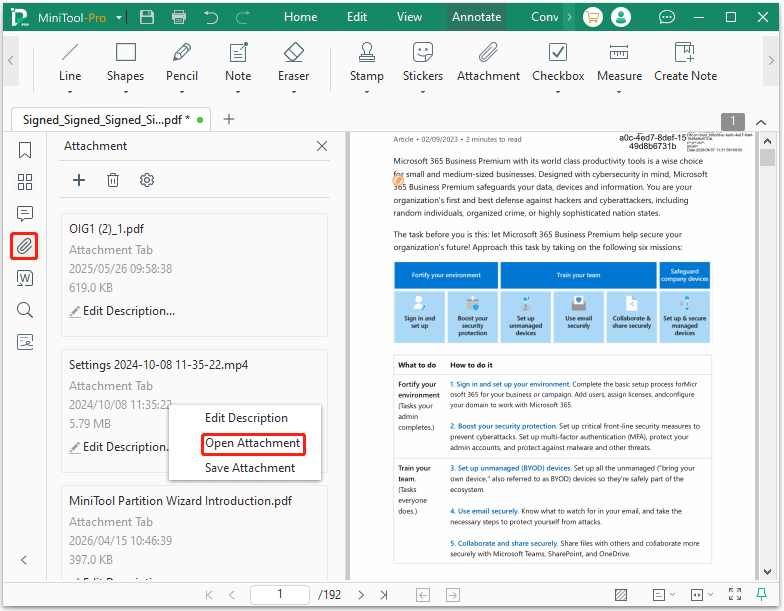Expand the Shapes dropdown arrow
The width and height of the screenshot is (784, 611).
(126, 92)
